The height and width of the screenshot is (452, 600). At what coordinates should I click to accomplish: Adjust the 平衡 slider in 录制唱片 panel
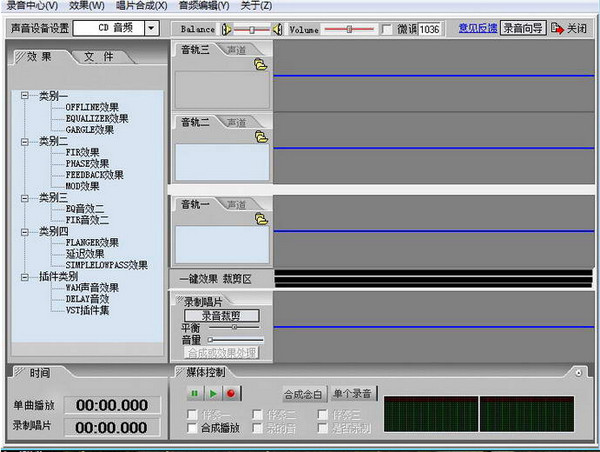click(x=234, y=327)
